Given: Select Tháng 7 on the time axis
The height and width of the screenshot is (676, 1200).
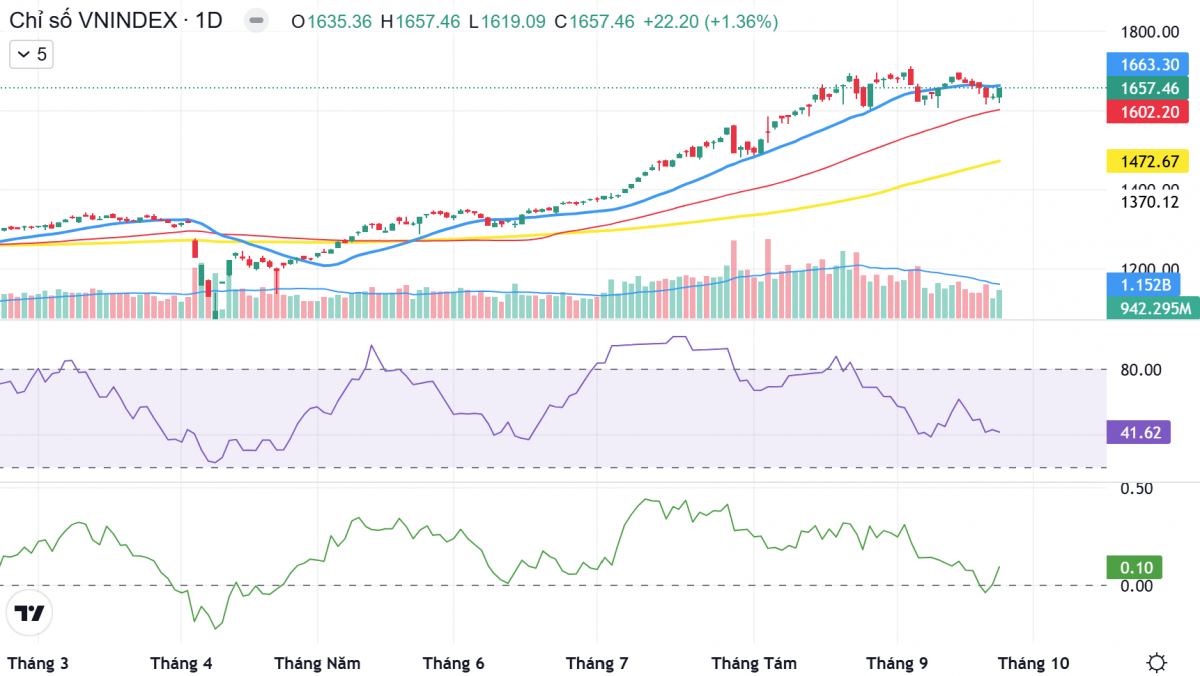Looking at the screenshot, I should click(597, 663).
